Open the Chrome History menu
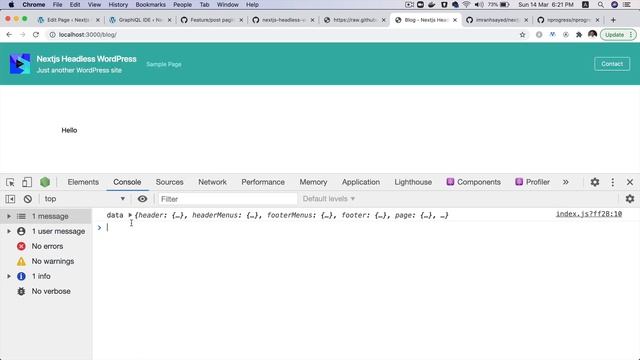 pos(118,5)
